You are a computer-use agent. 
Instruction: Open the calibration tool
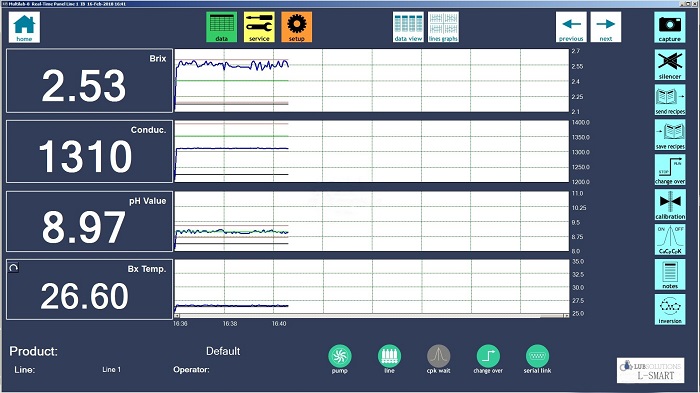(670, 205)
